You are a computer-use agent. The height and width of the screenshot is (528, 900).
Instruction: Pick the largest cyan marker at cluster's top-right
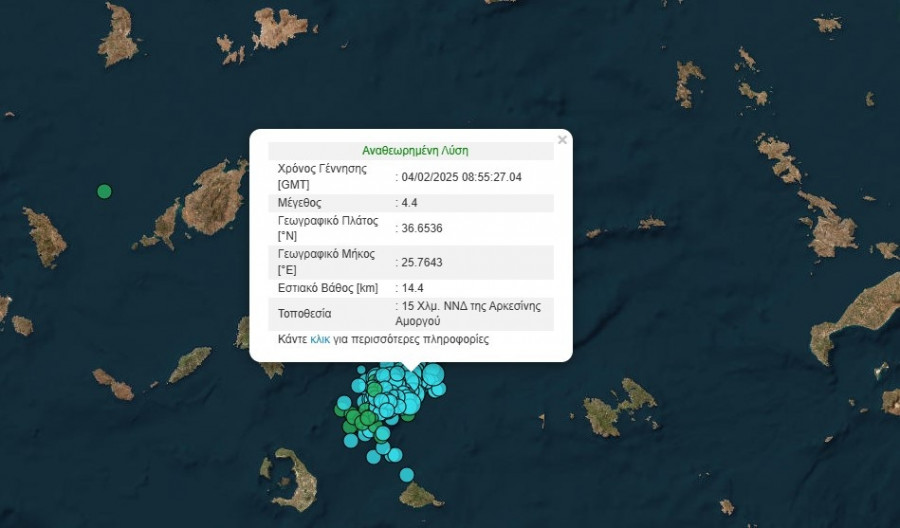click(432, 375)
